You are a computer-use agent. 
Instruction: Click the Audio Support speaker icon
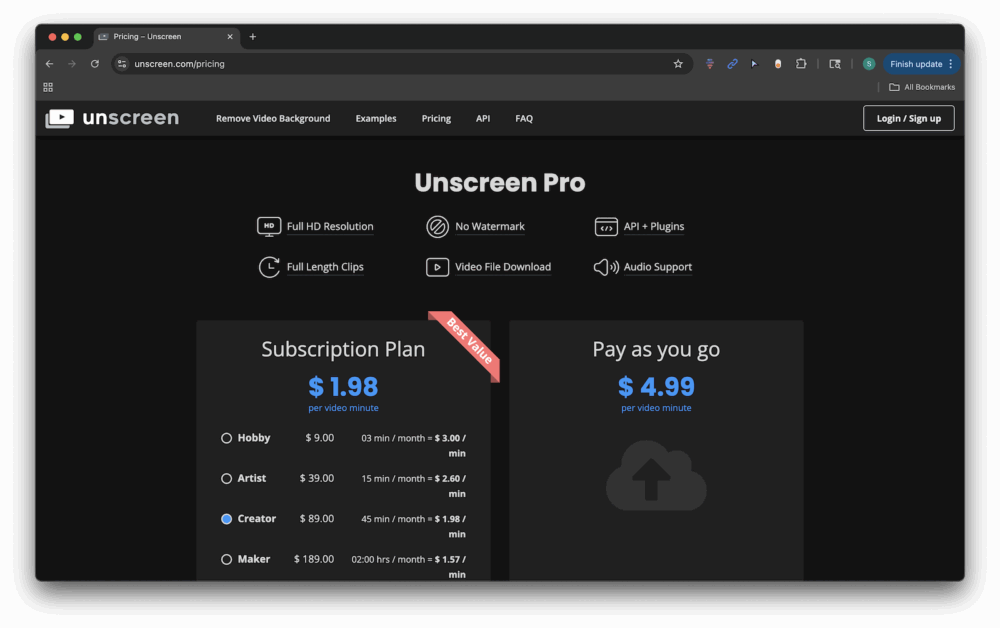pos(606,267)
